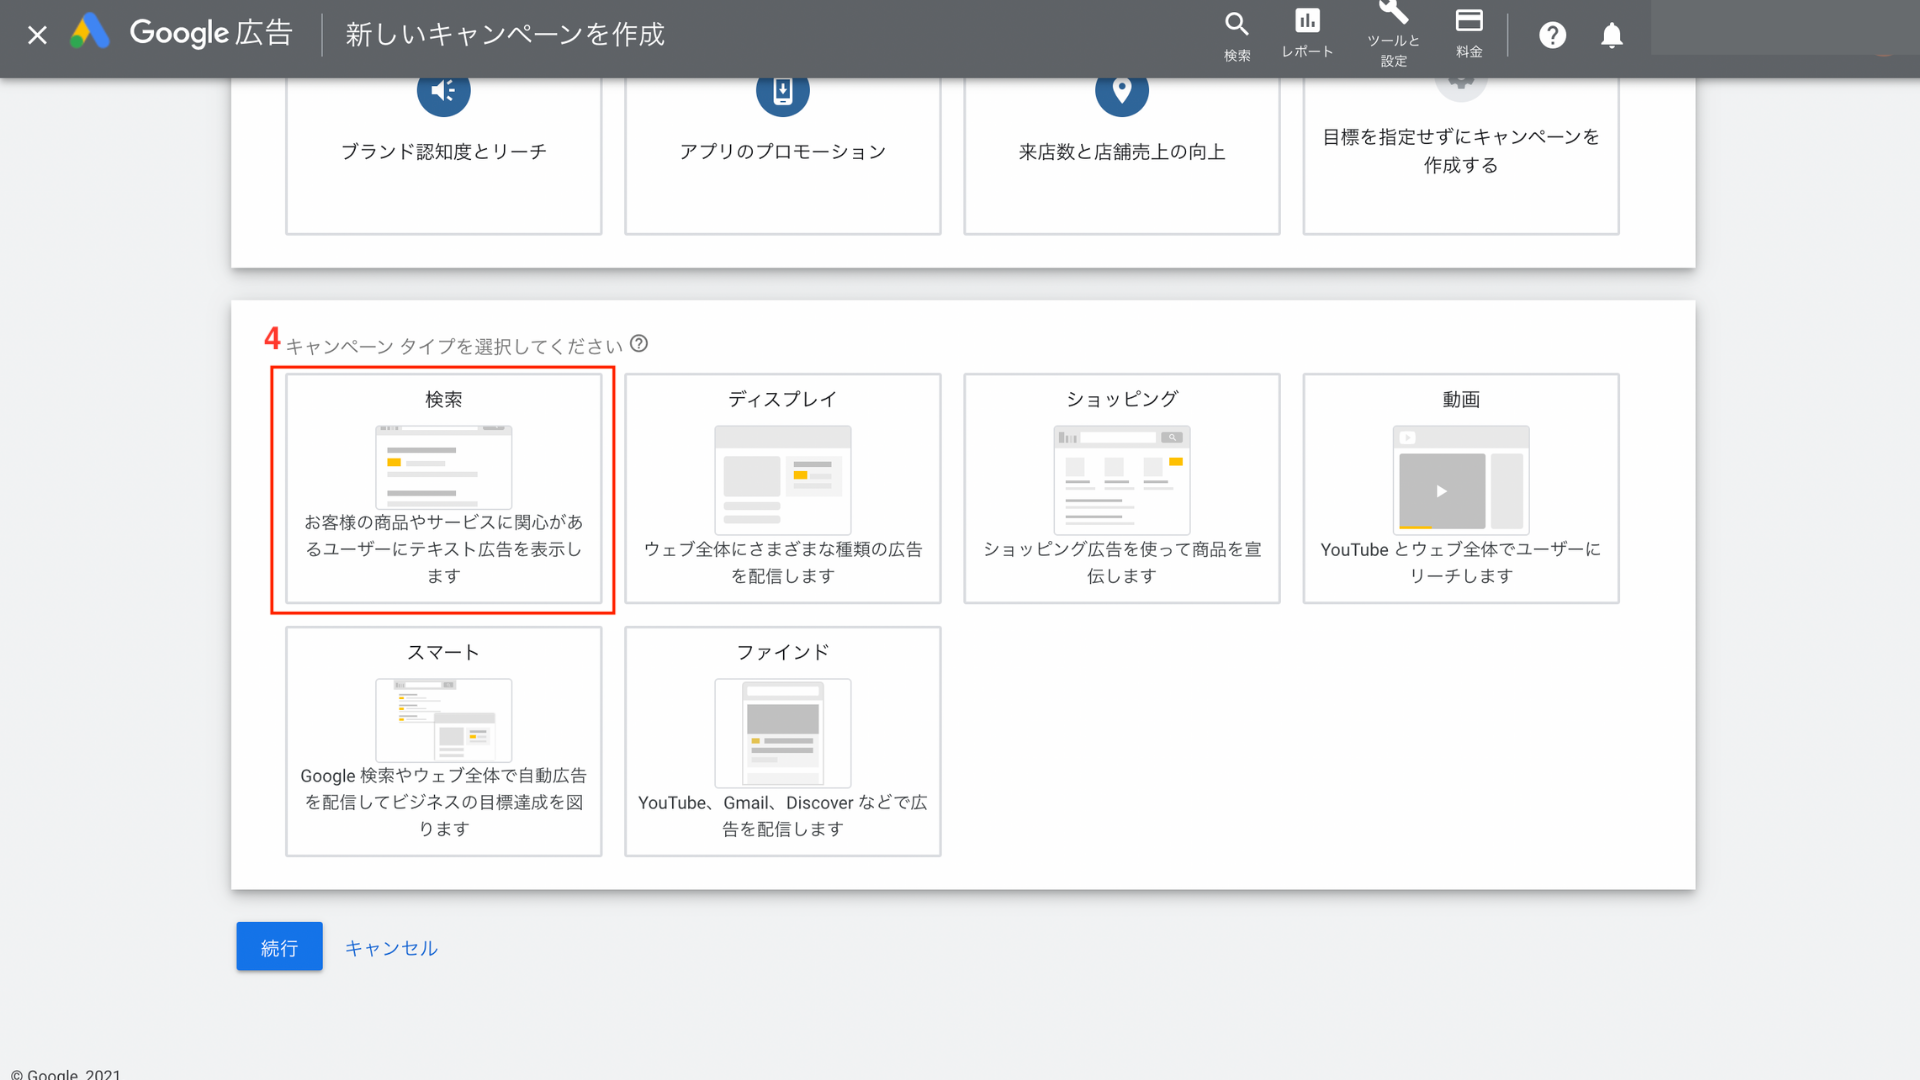Click the shopping ad illustration thumbnail
The width and height of the screenshot is (1920, 1080).
(1122, 480)
